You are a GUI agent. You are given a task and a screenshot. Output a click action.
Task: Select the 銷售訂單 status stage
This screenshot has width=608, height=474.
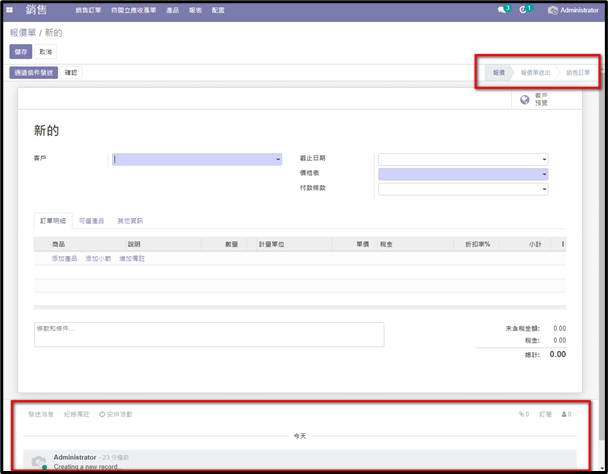coord(578,73)
